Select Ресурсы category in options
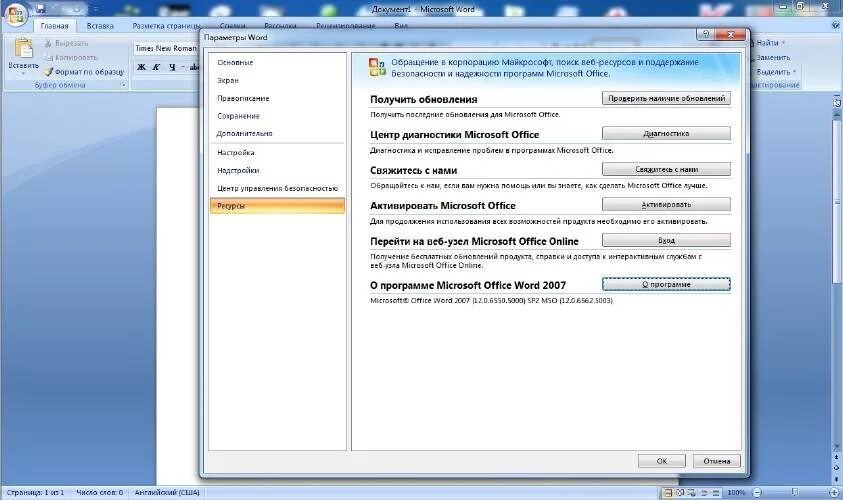Screen dimensions: 843x500 coord(277,206)
